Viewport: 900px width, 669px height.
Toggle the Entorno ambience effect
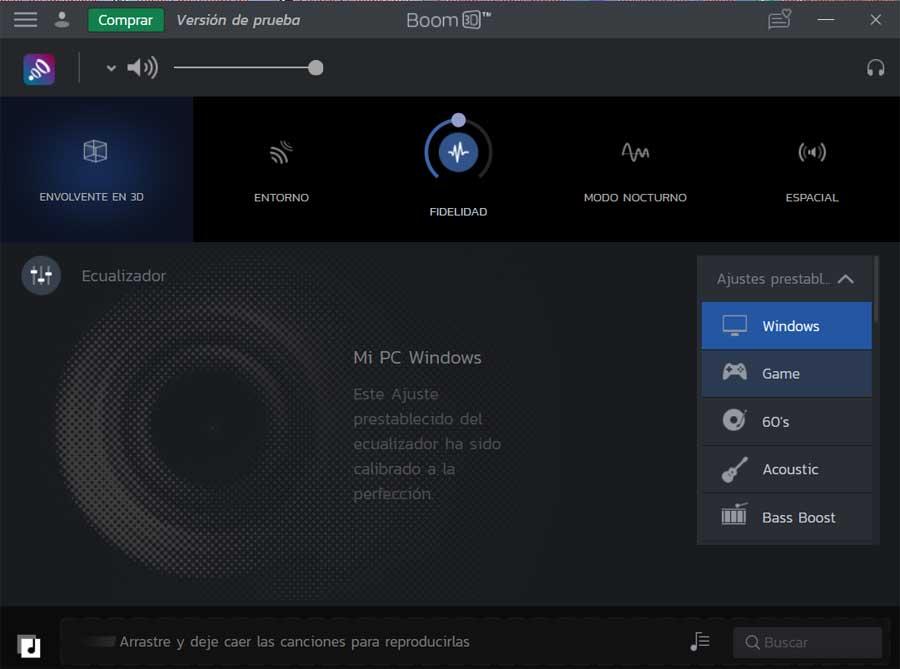[281, 171]
